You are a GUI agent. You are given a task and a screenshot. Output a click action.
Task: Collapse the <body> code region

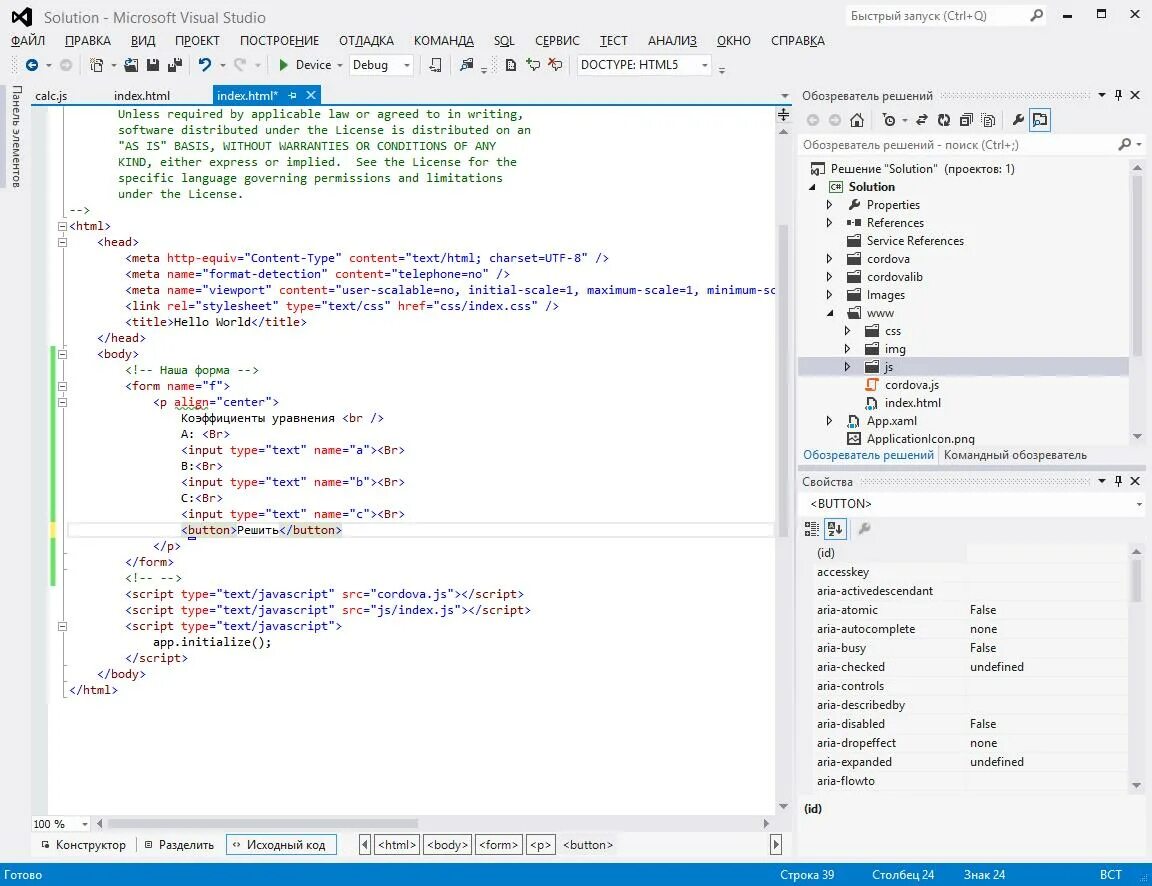(x=62, y=354)
